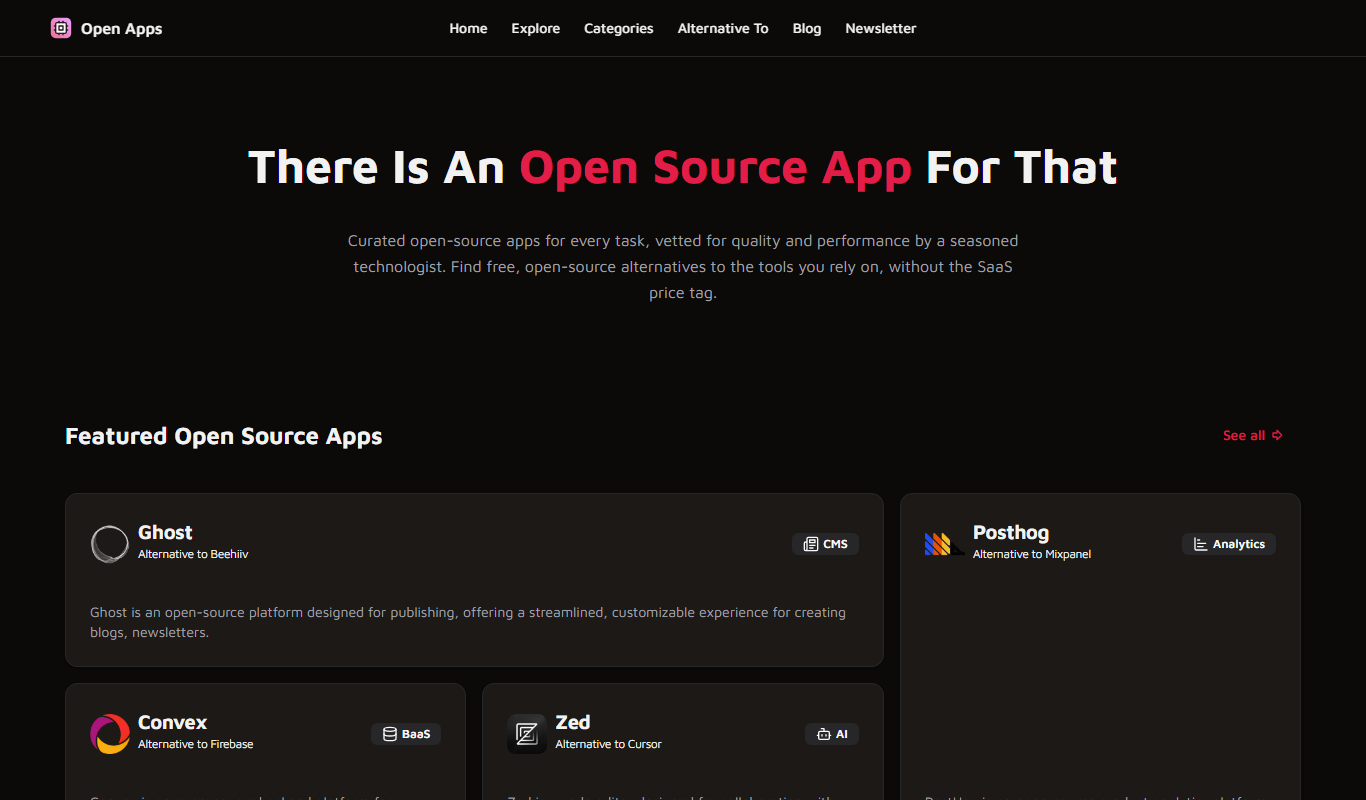Go to the Home menu item
The height and width of the screenshot is (800, 1366).
(x=468, y=28)
